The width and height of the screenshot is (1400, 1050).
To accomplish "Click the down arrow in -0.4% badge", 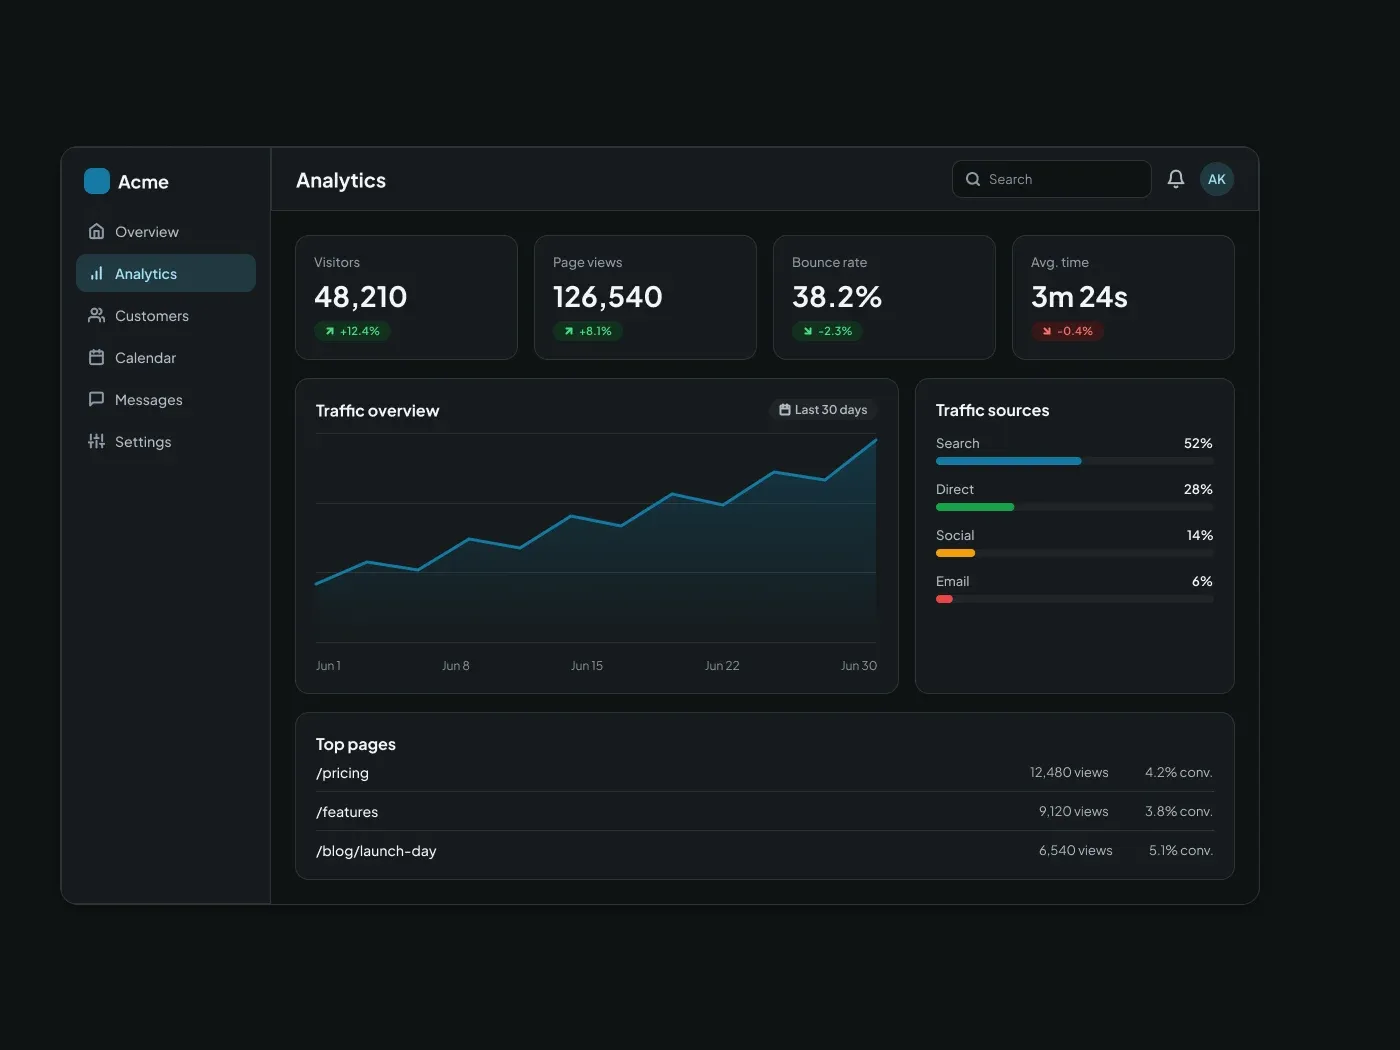I will coord(1046,331).
